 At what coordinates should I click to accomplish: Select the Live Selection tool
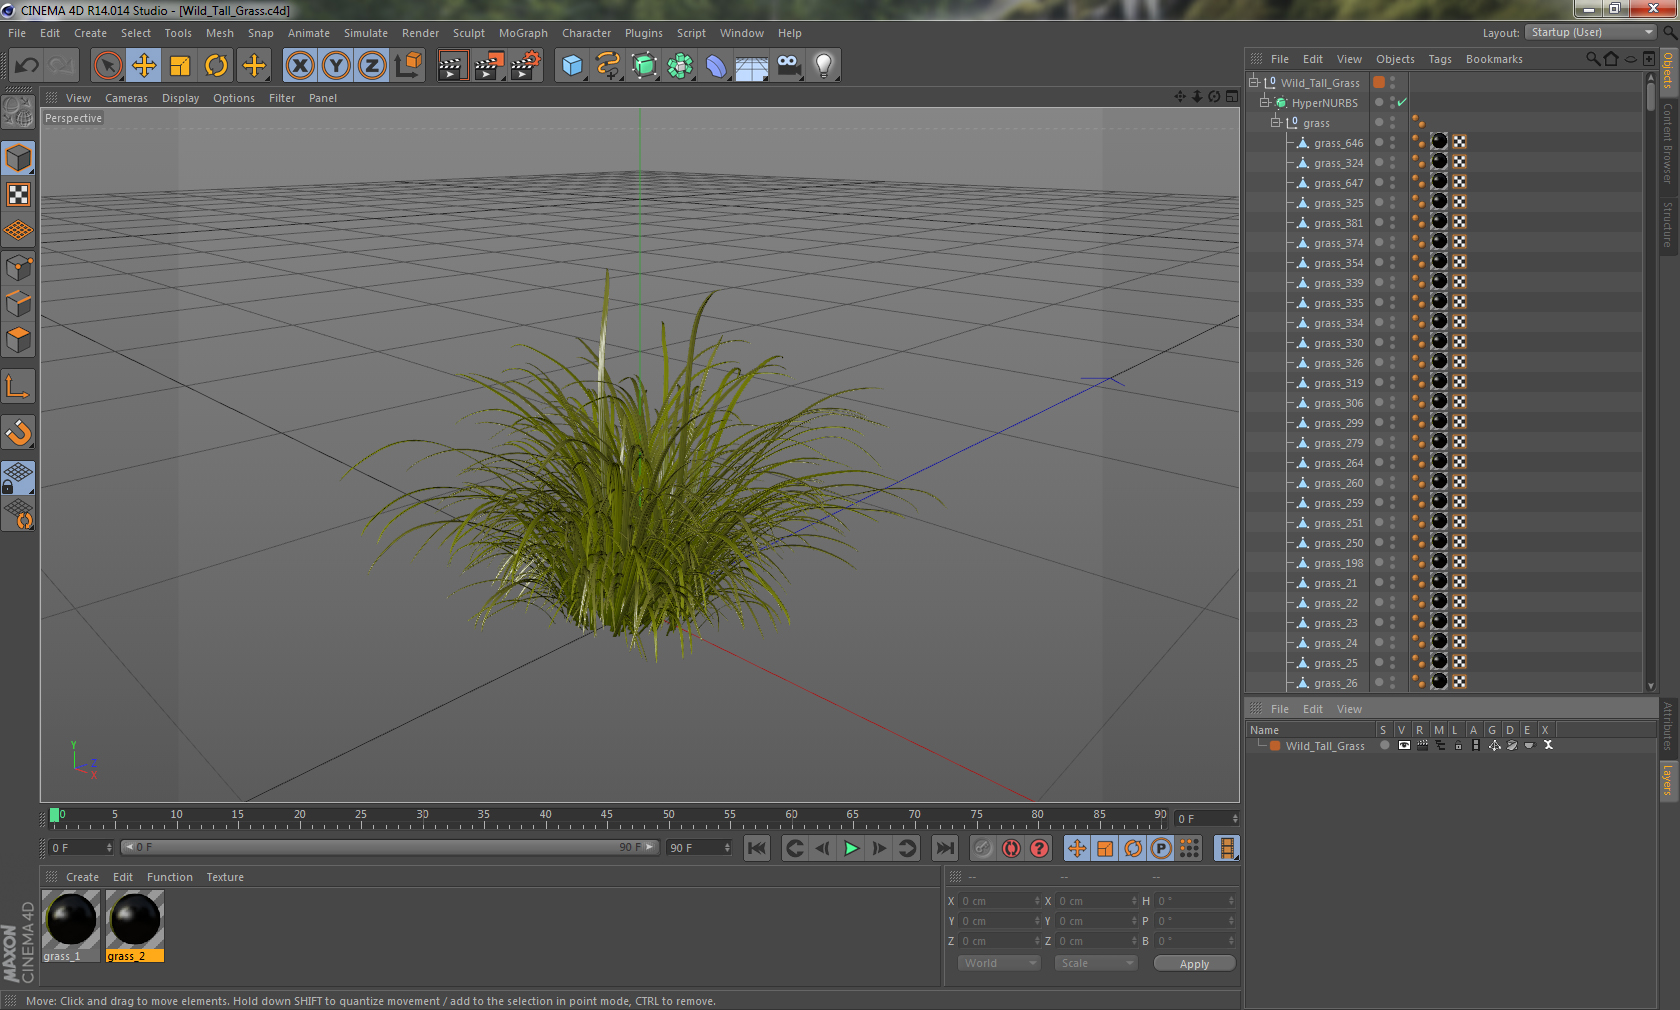(108, 66)
